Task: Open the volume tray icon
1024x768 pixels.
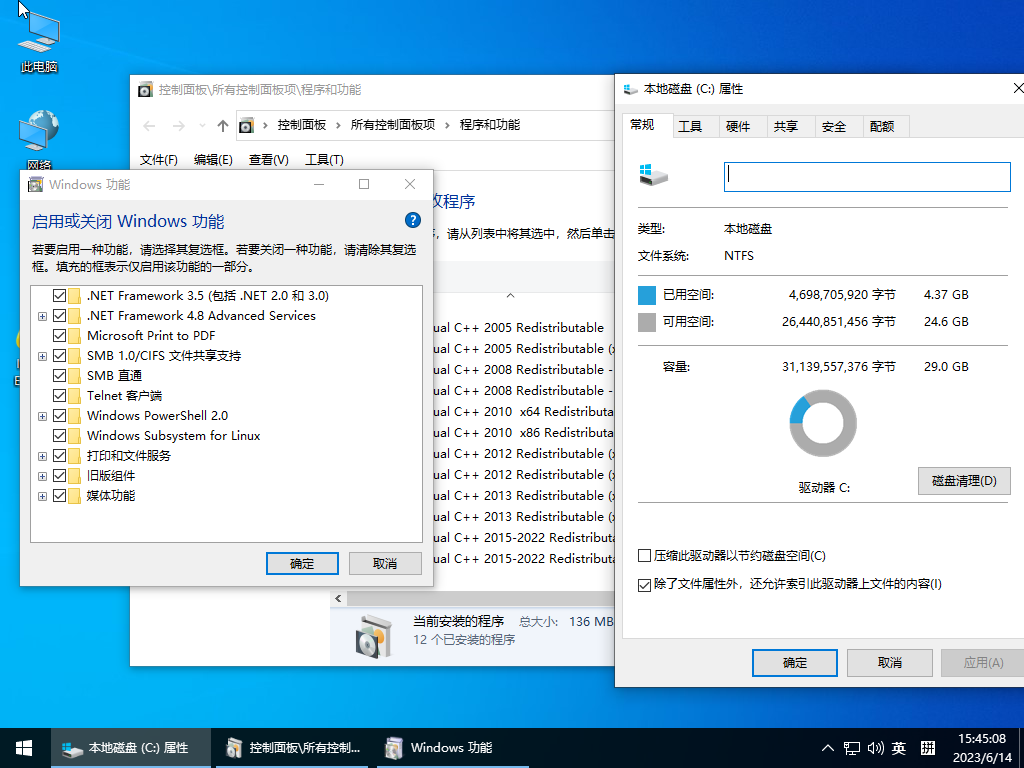Action: point(875,748)
